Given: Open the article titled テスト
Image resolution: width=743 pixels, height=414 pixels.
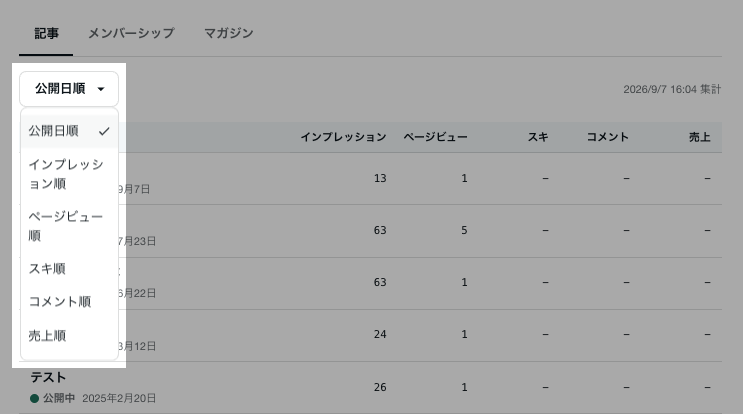Looking at the screenshot, I should point(48,378).
